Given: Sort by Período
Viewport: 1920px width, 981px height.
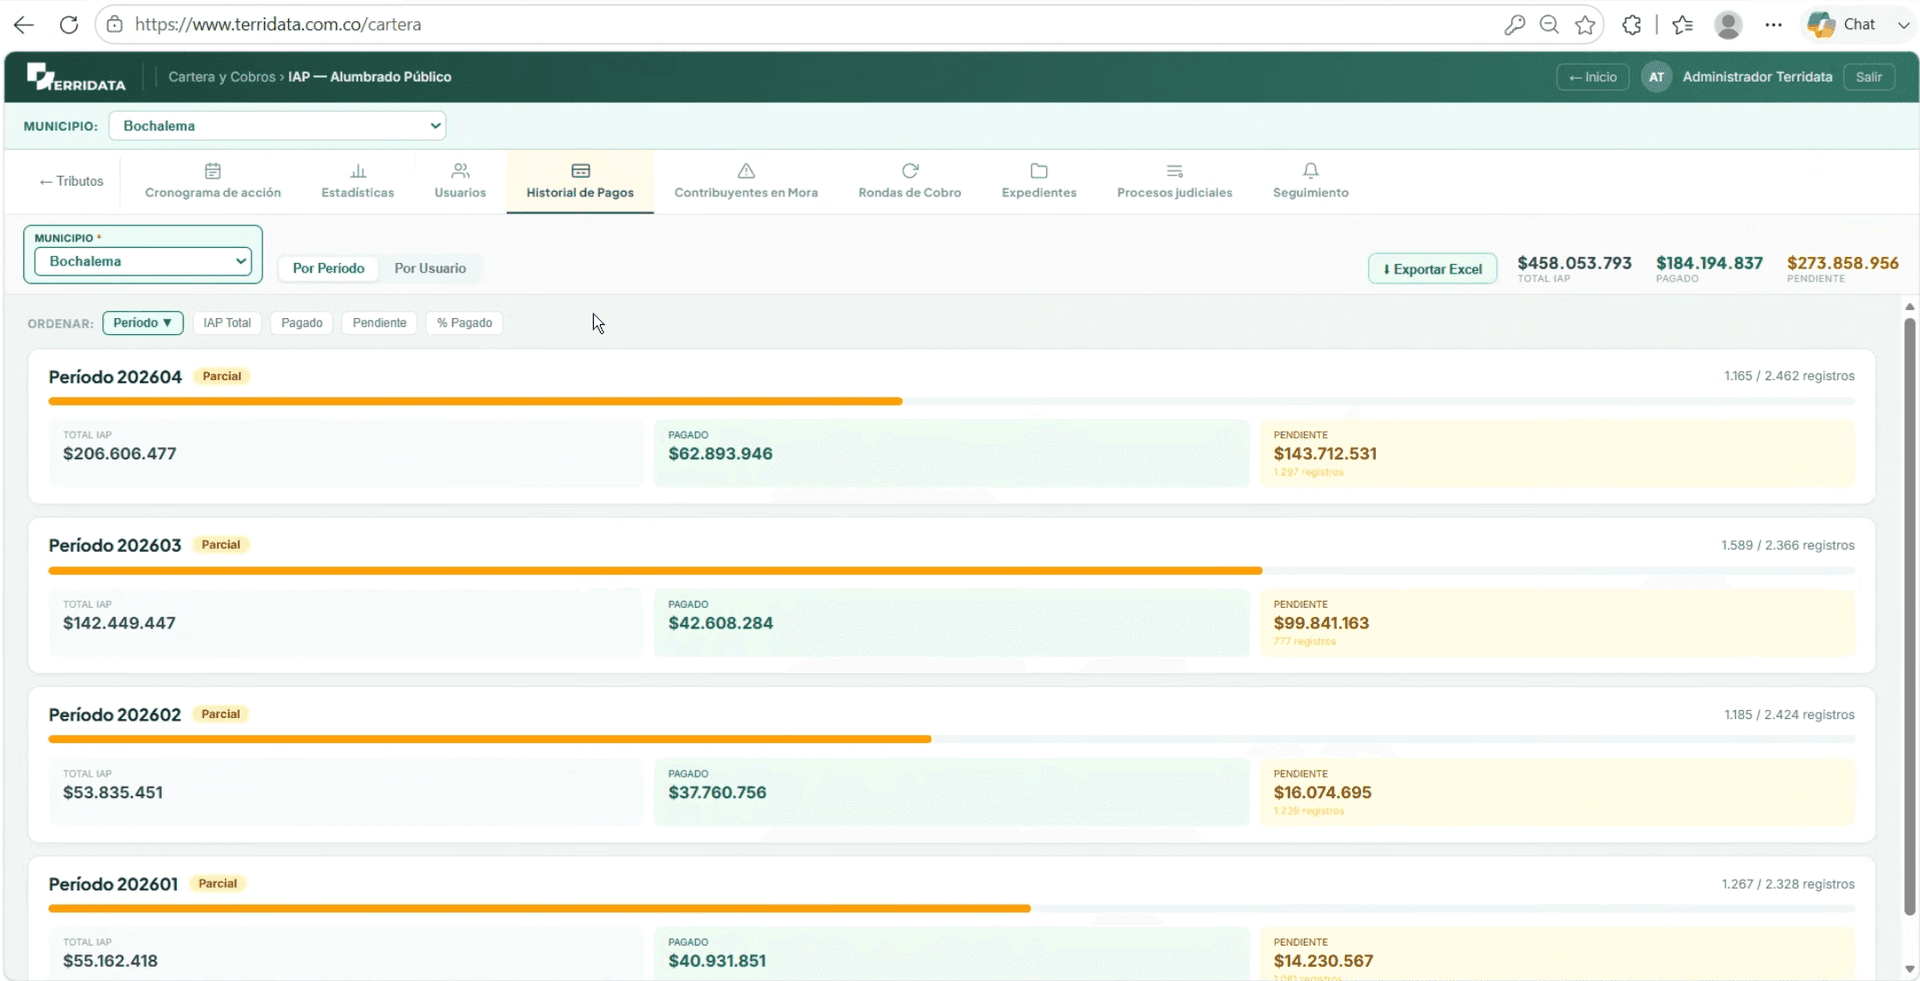Looking at the screenshot, I should [143, 323].
